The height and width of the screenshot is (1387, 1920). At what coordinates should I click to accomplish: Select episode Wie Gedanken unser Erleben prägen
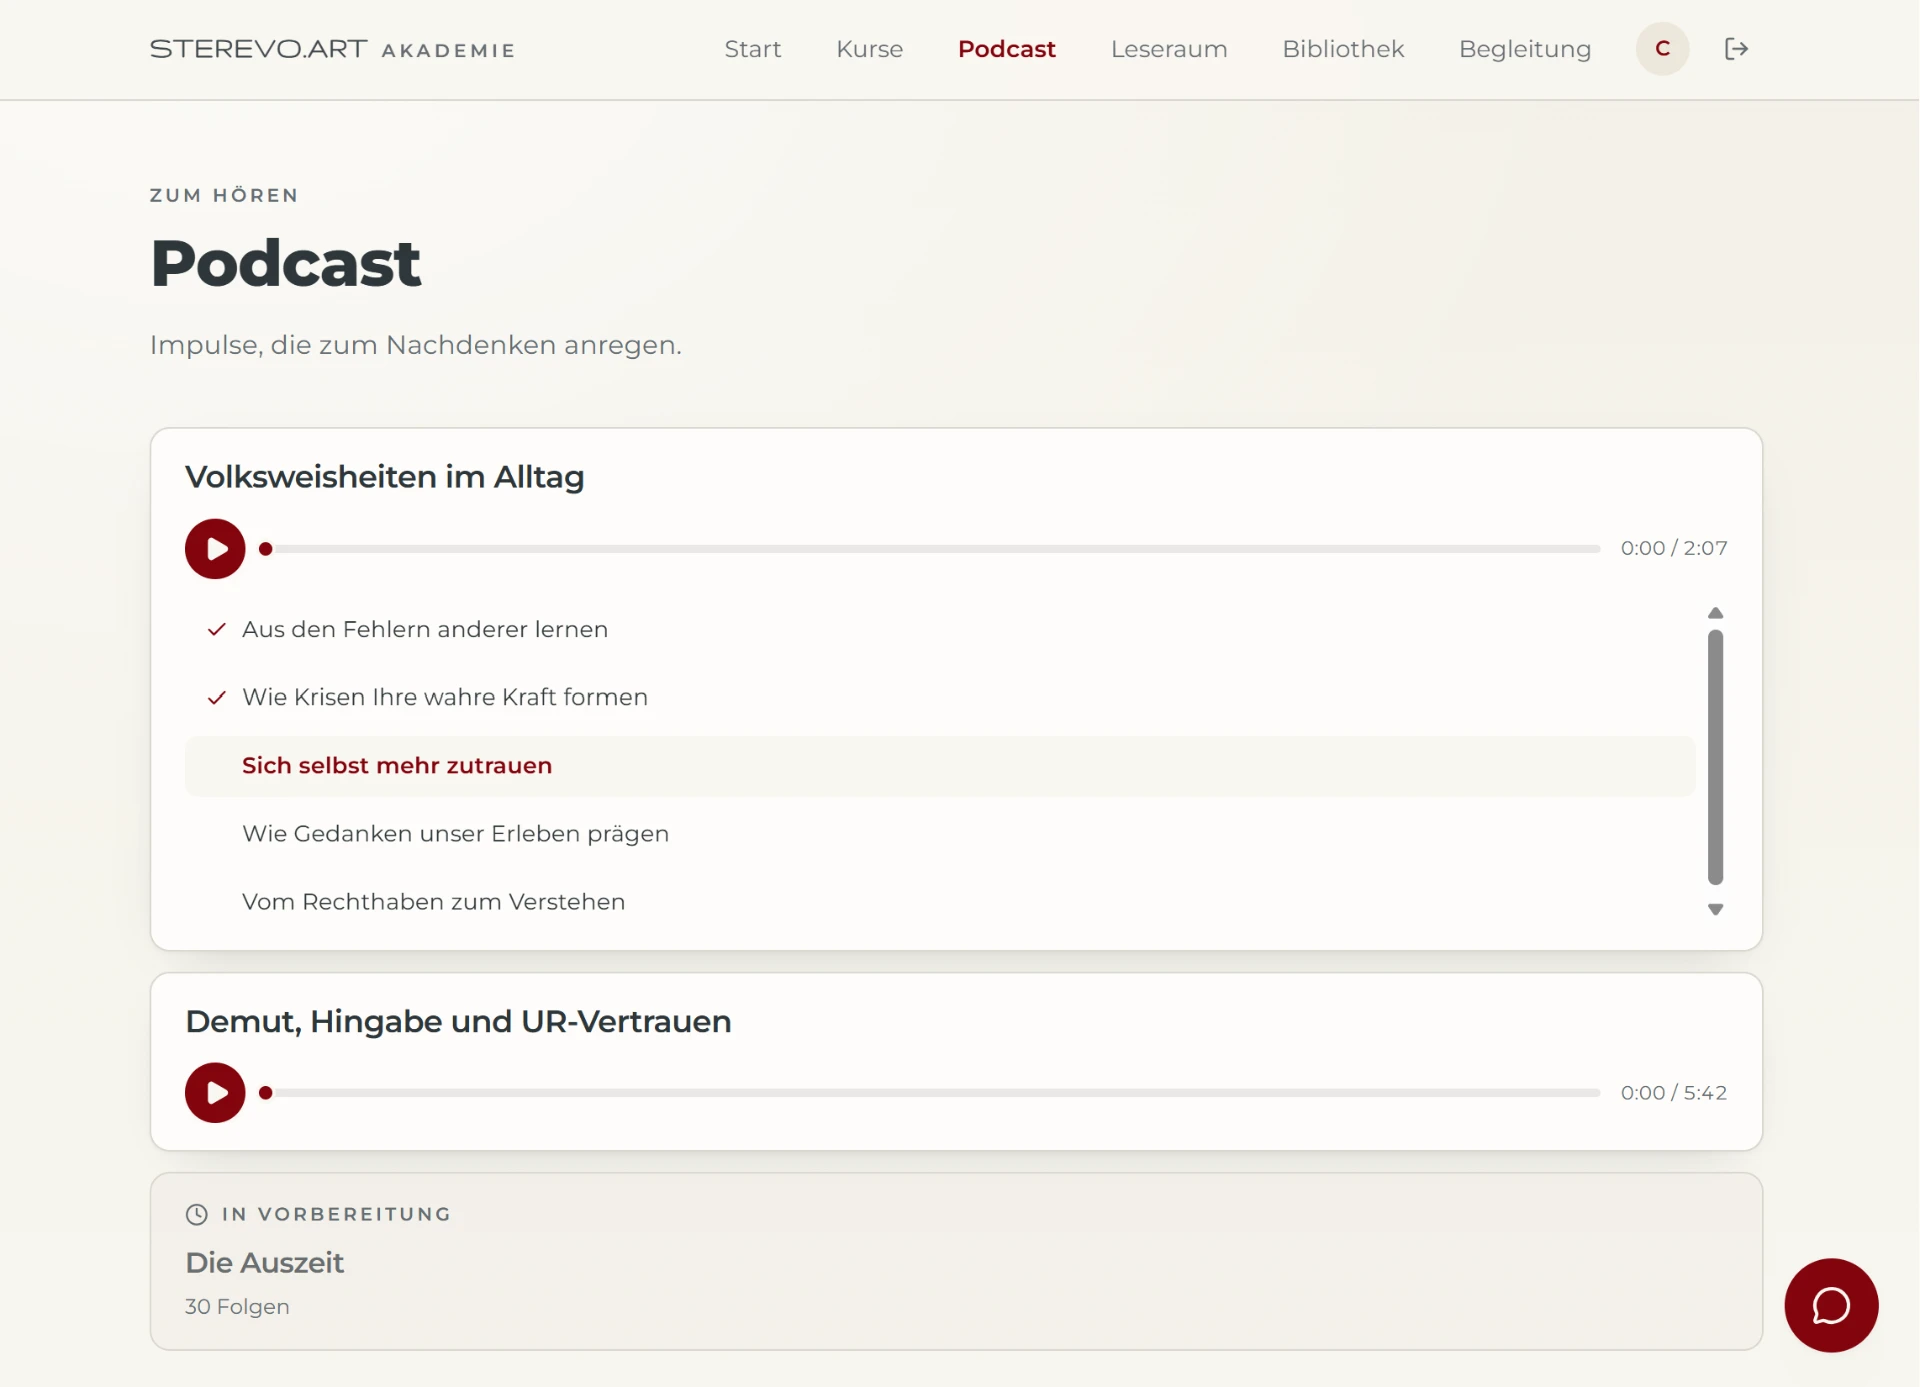[940, 834]
